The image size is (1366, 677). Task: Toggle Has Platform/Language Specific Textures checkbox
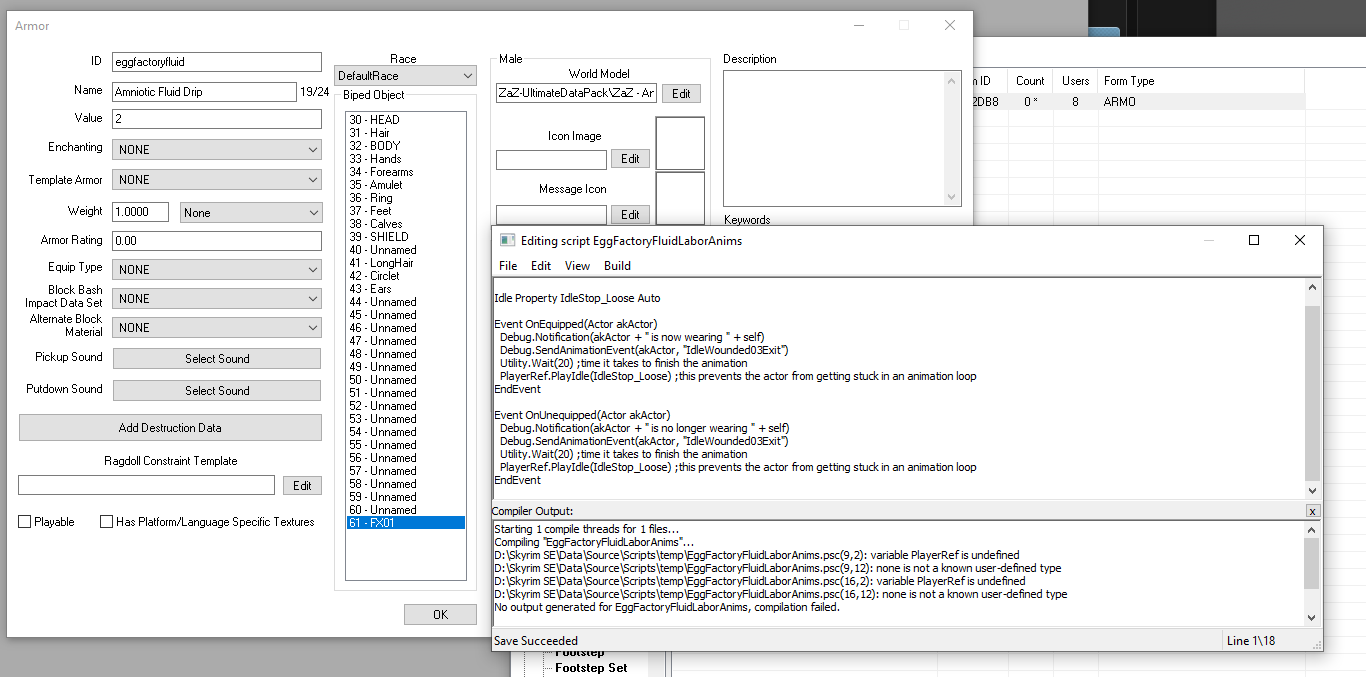point(107,522)
